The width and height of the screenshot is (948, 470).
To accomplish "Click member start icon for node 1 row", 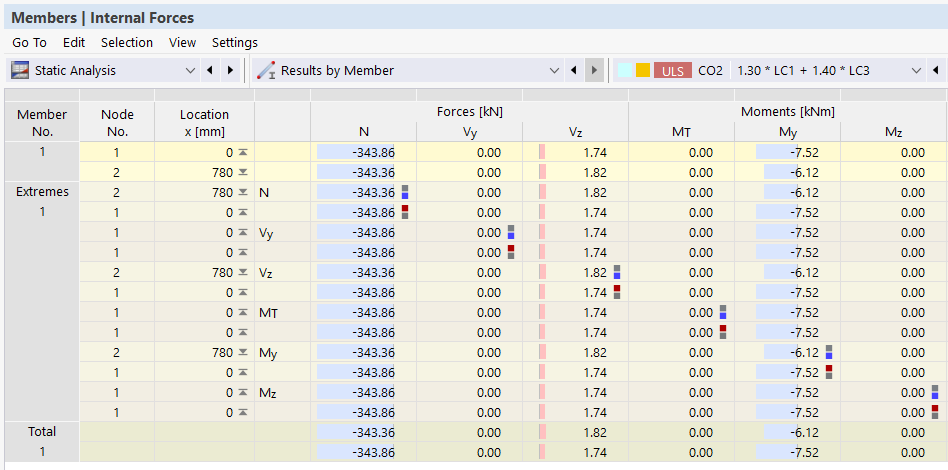I will tap(242, 152).
